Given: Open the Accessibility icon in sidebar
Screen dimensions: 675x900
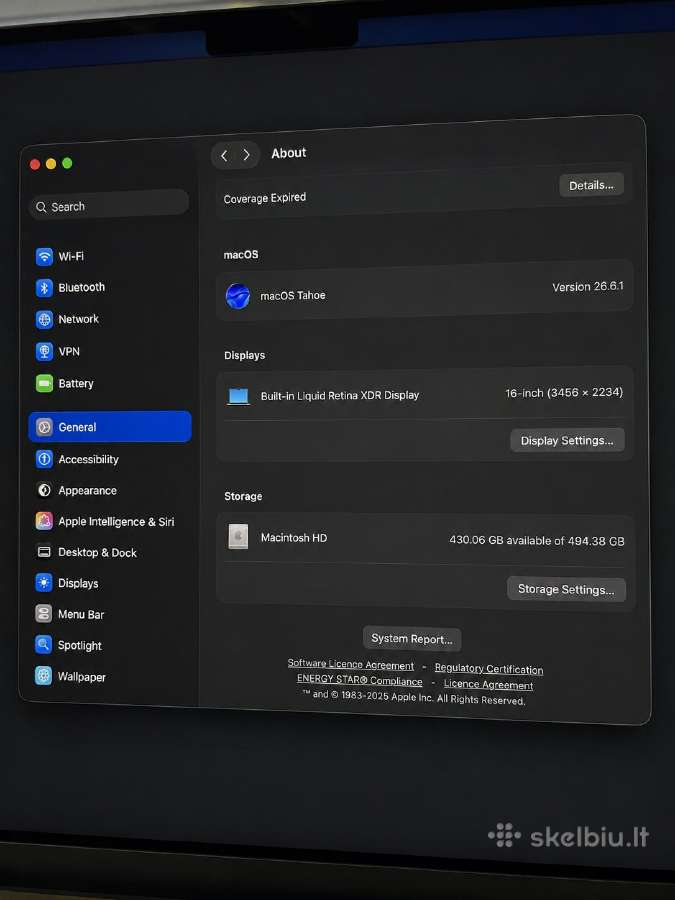Looking at the screenshot, I should pyautogui.click(x=44, y=459).
